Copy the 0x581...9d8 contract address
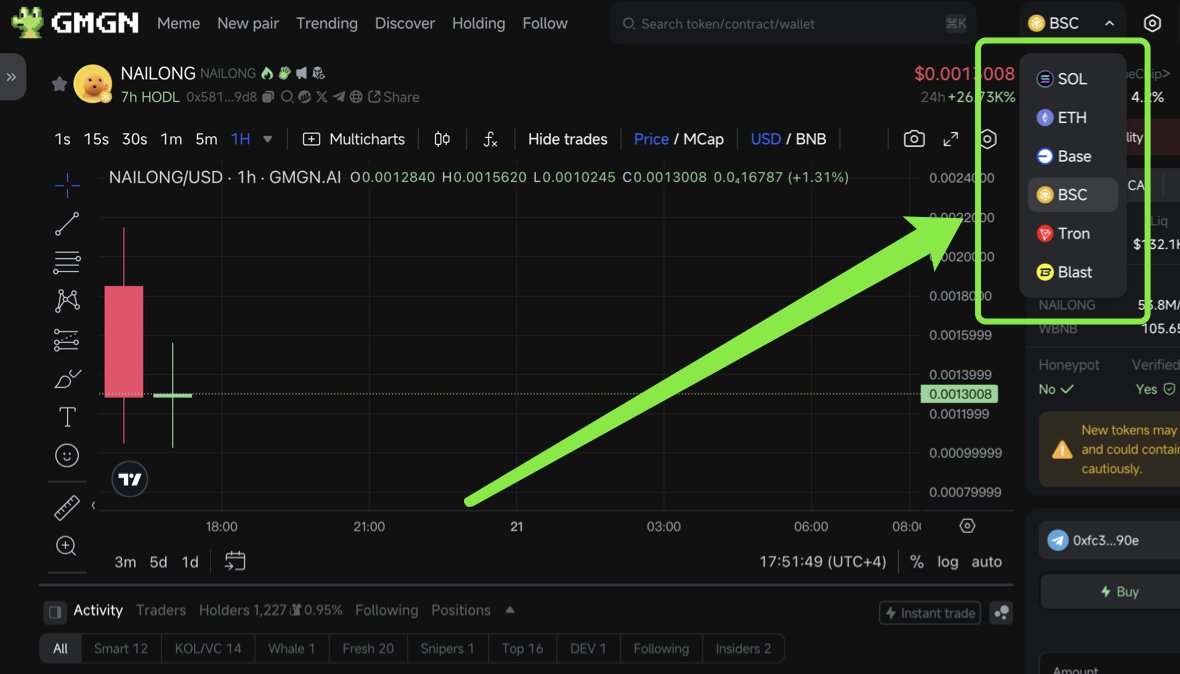 [267, 97]
